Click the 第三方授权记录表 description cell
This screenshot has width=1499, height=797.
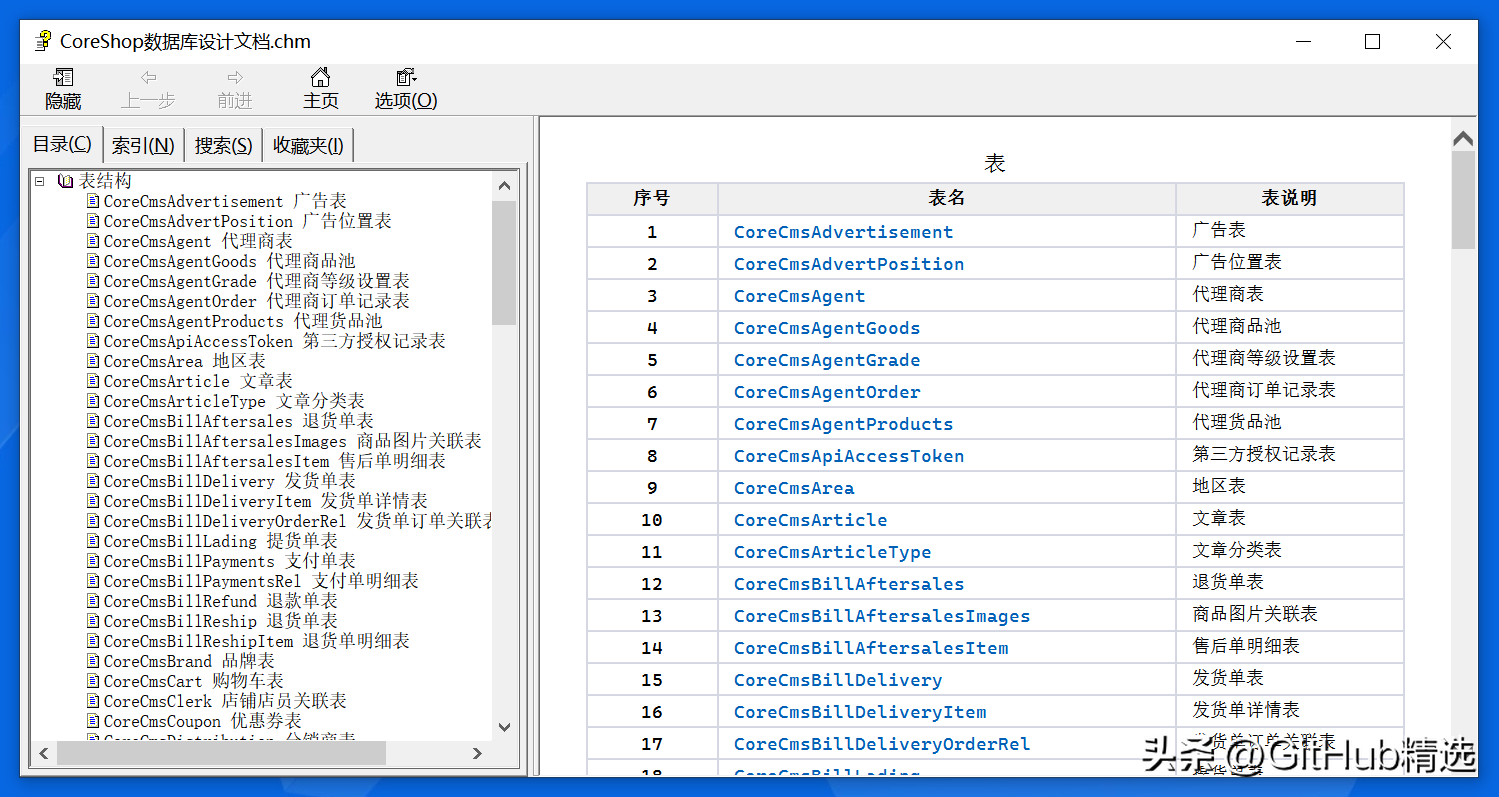pos(1290,455)
